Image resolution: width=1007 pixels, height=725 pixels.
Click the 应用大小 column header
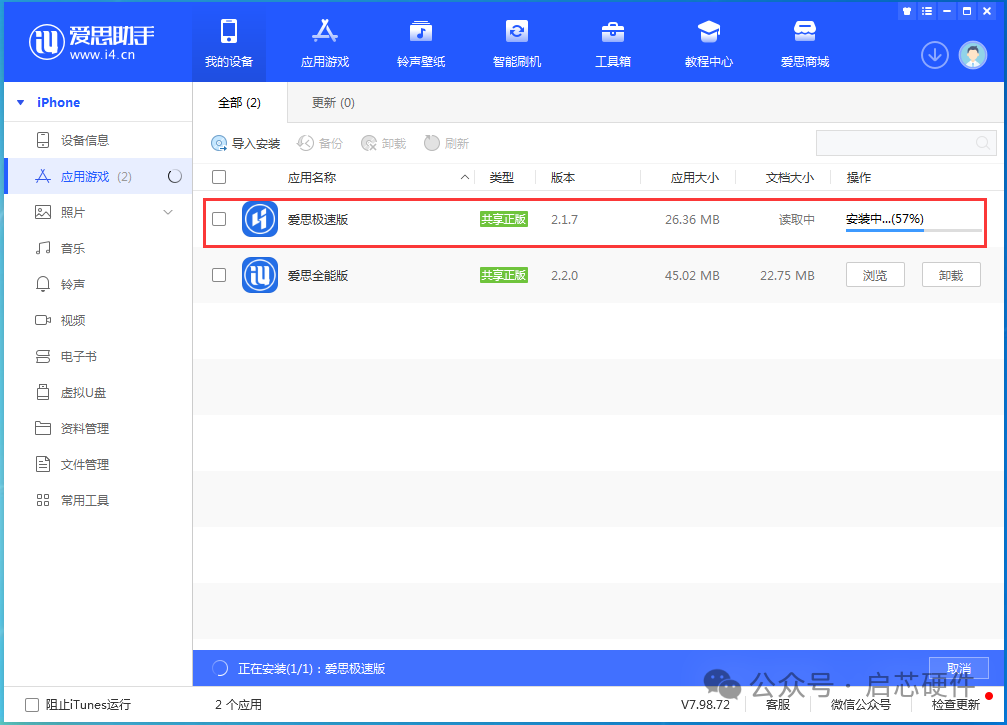point(694,178)
